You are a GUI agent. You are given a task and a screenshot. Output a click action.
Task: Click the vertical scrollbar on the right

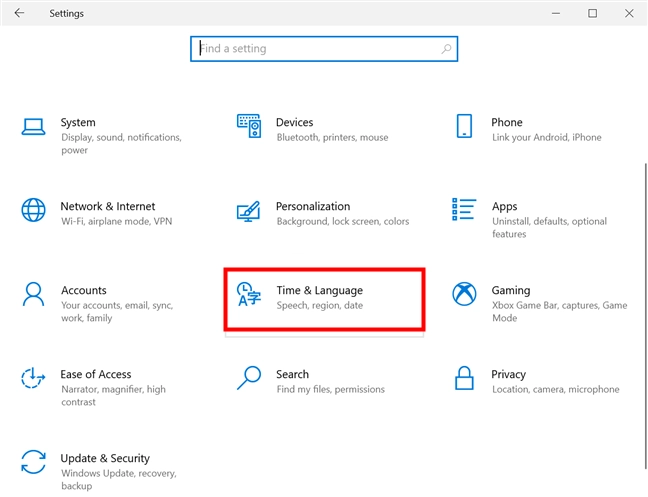pyautogui.click(x=645, y=316)
